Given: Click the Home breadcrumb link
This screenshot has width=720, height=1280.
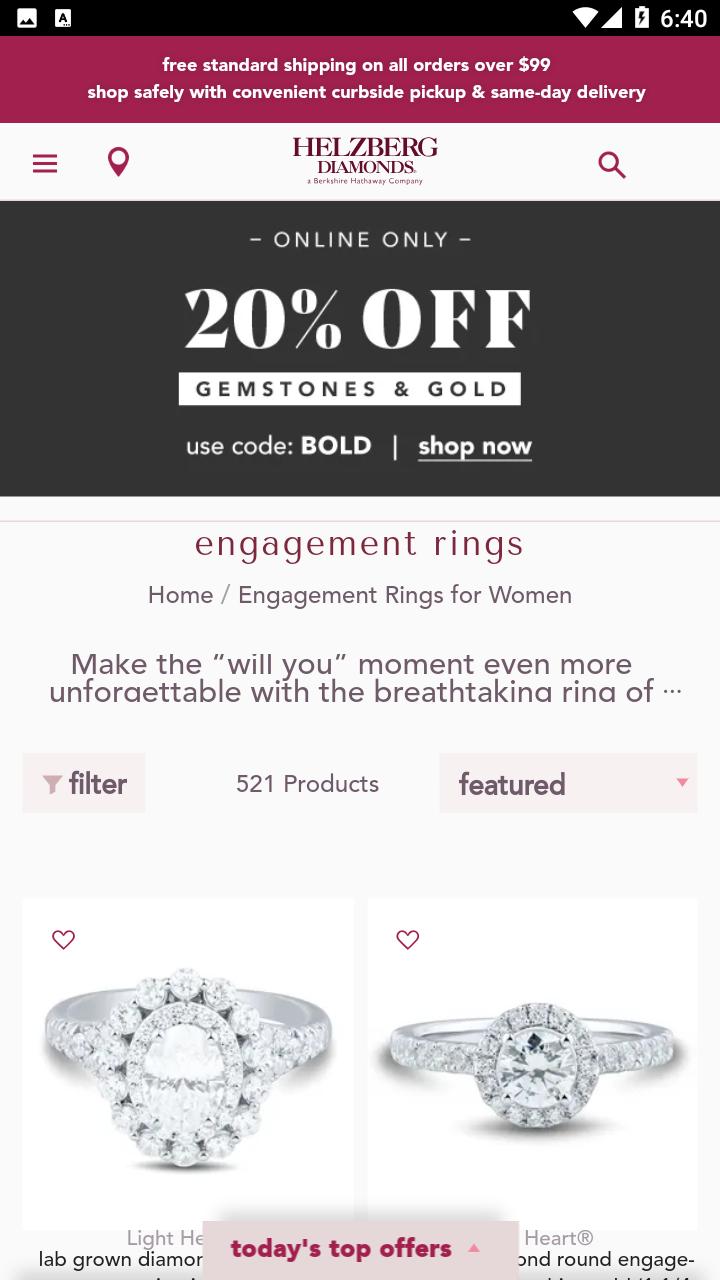Looking at the screenshot, I should coord(180,595).
